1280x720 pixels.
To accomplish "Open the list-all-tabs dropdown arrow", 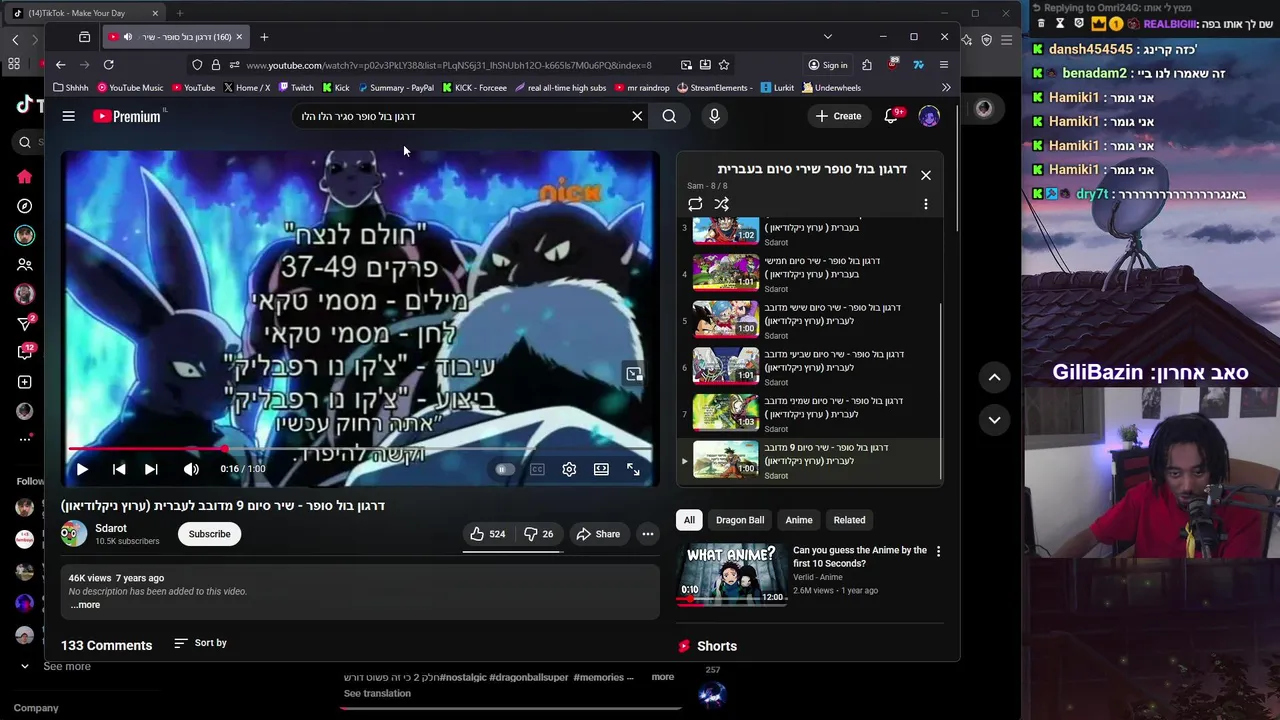I will pyautogui.click(x=827, y=37).
